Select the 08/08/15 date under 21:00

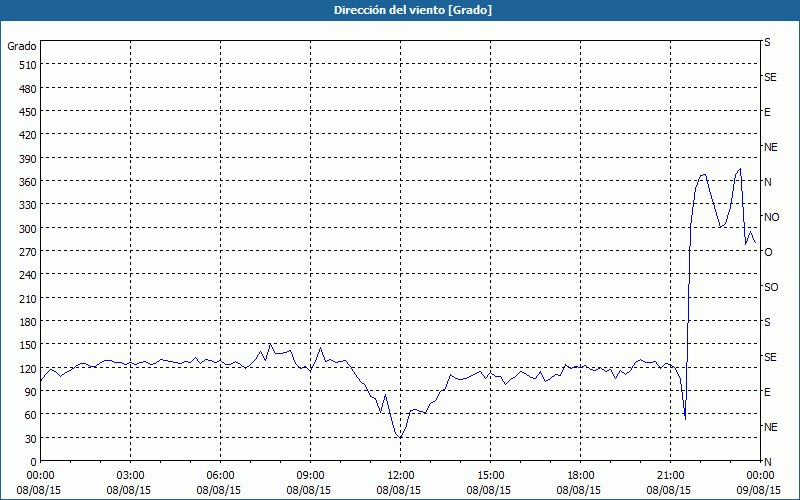coord(668,490)
